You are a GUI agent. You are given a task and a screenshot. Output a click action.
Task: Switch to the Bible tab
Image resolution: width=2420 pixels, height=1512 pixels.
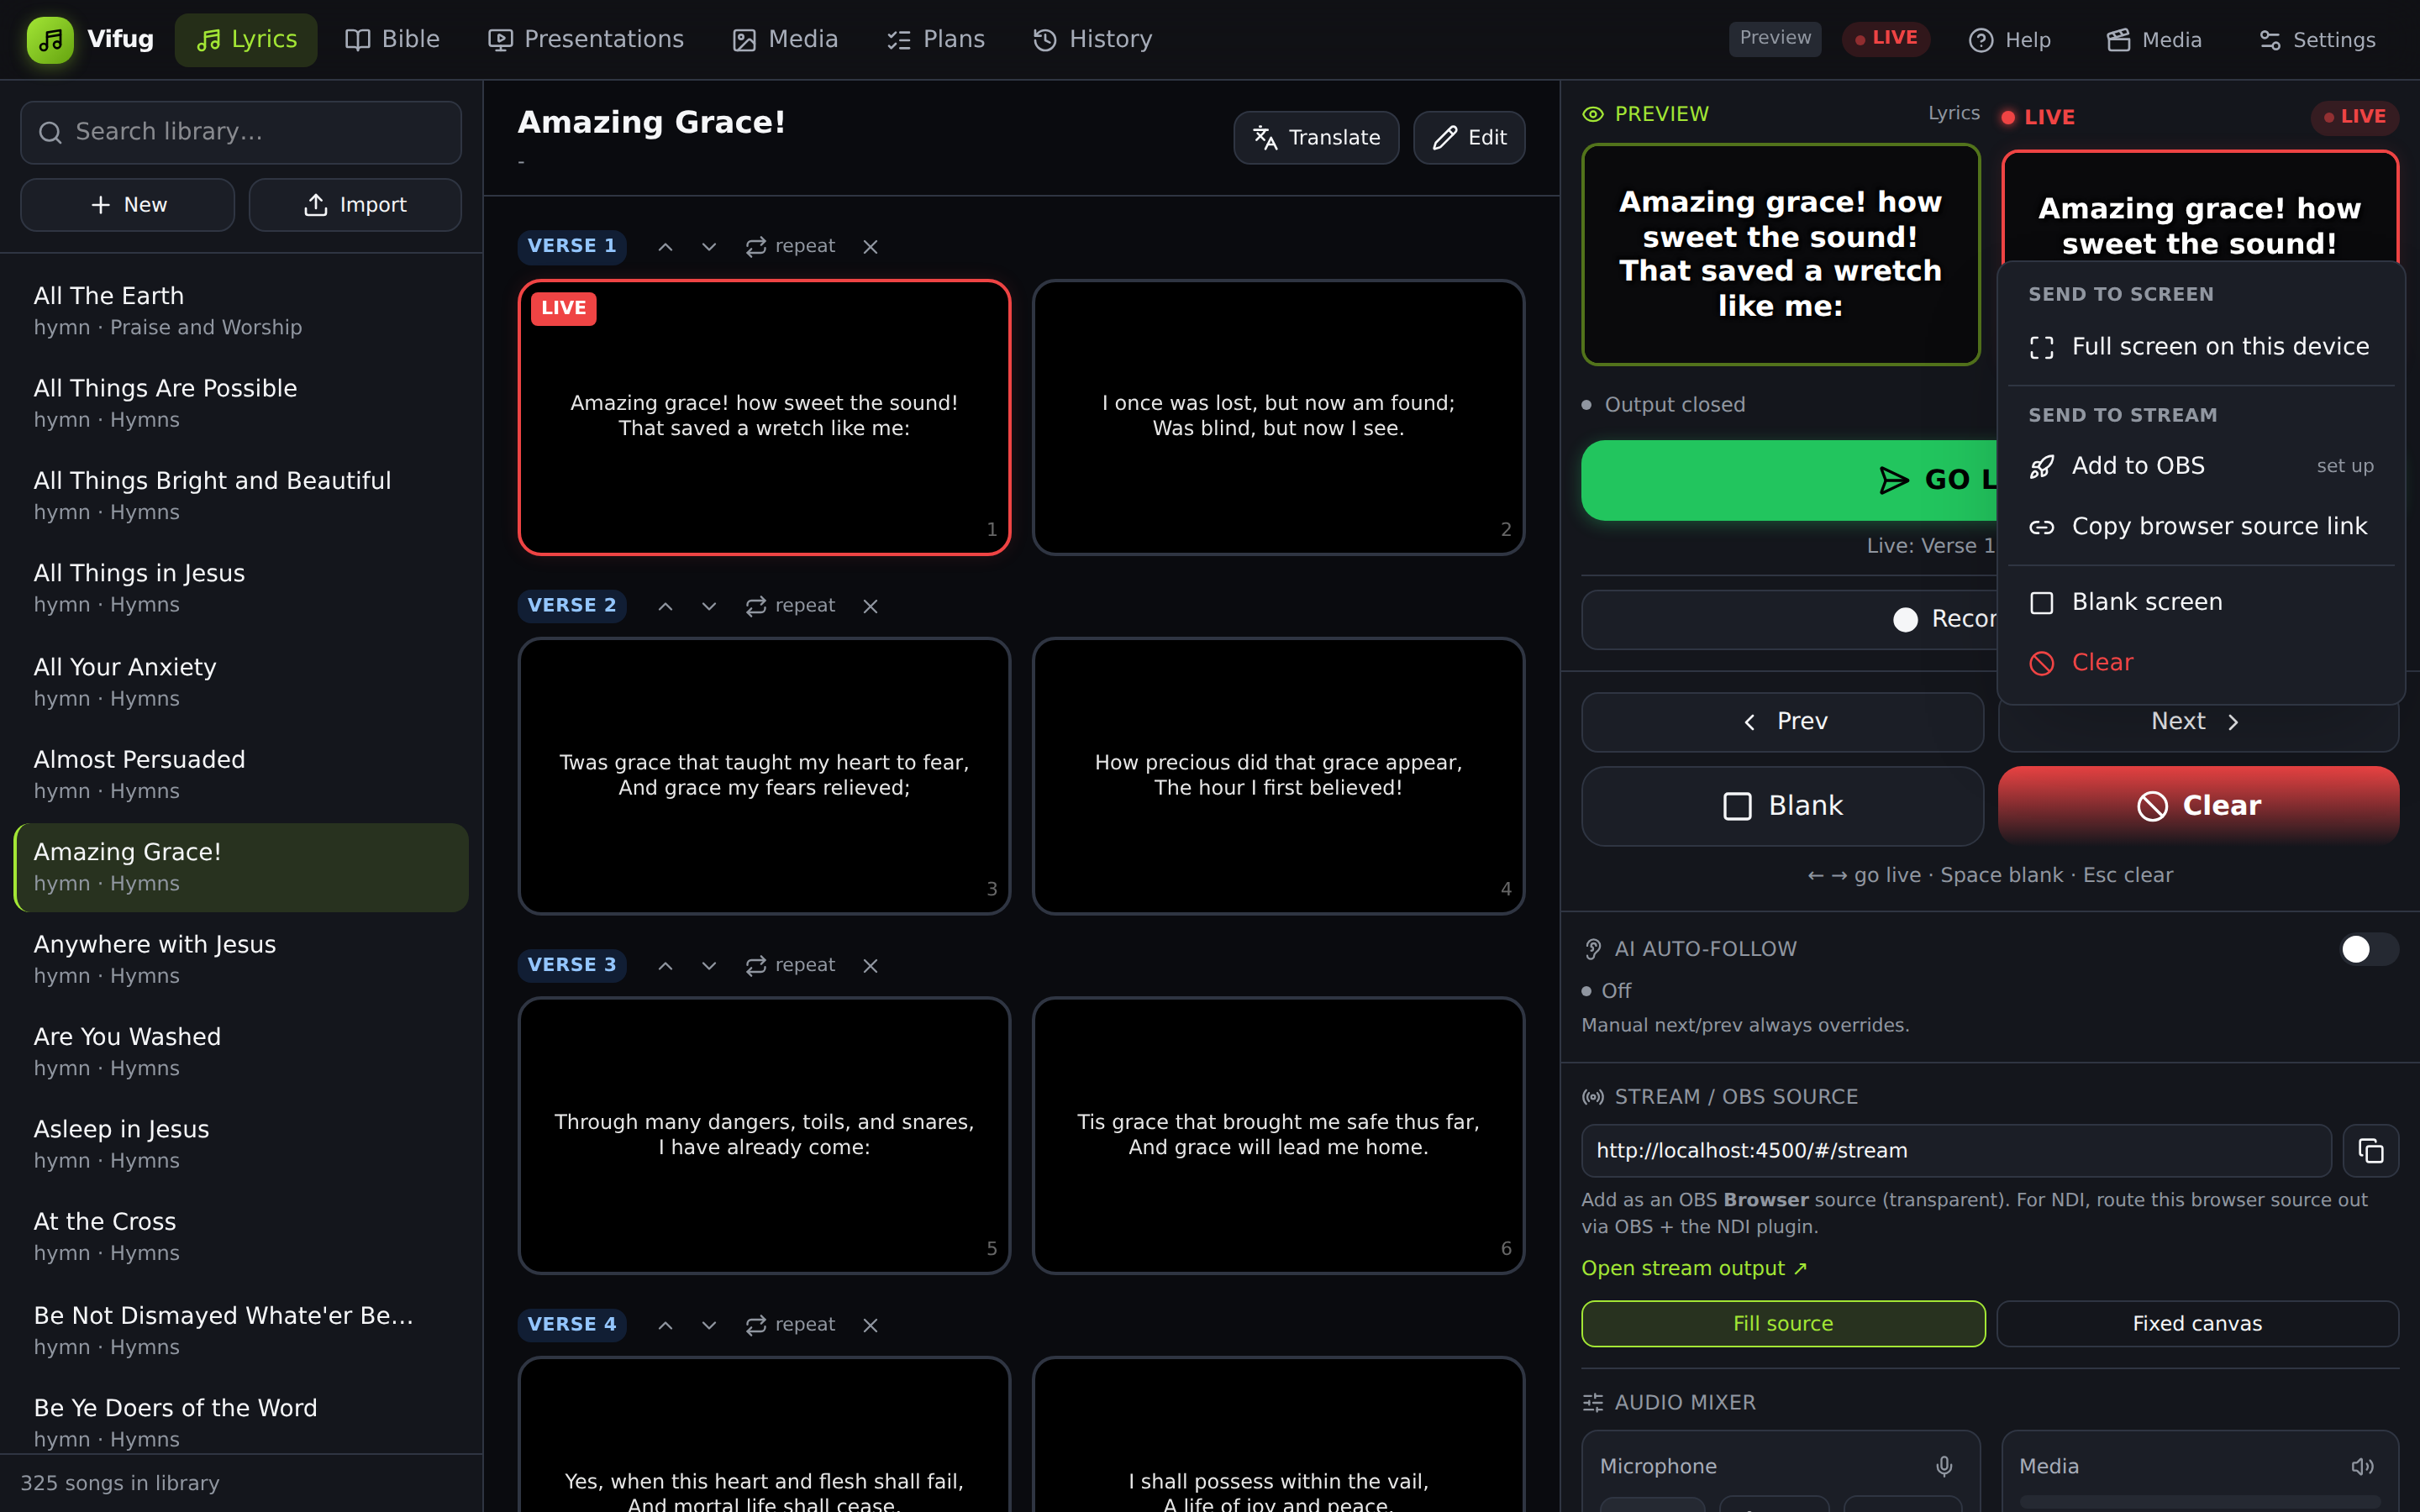[392, 40]
